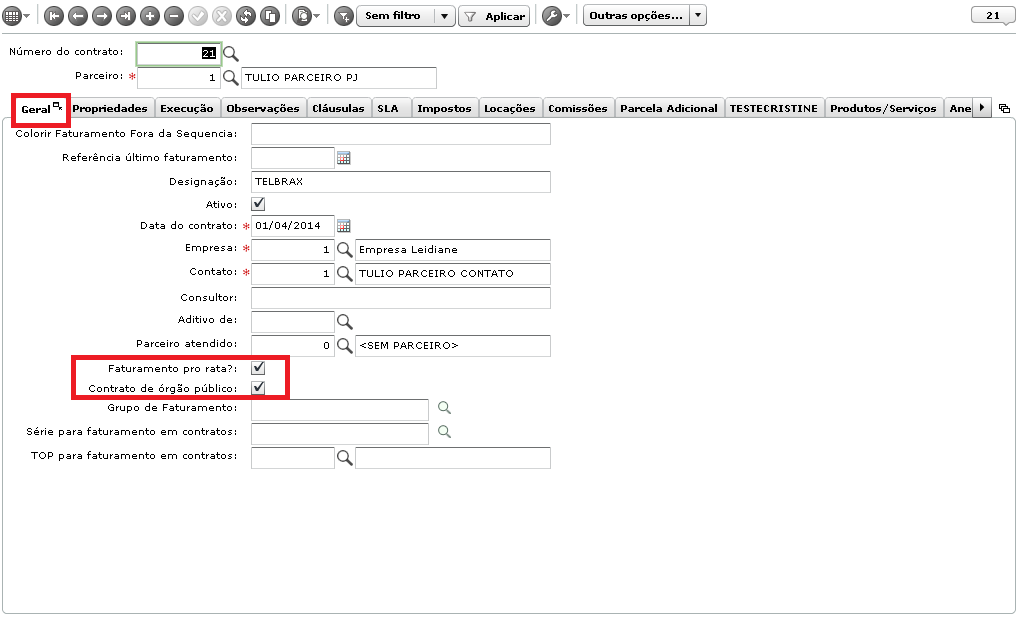Disable Contrato de órgão público checkbox

pyautogui.click(x=258, y=388)
